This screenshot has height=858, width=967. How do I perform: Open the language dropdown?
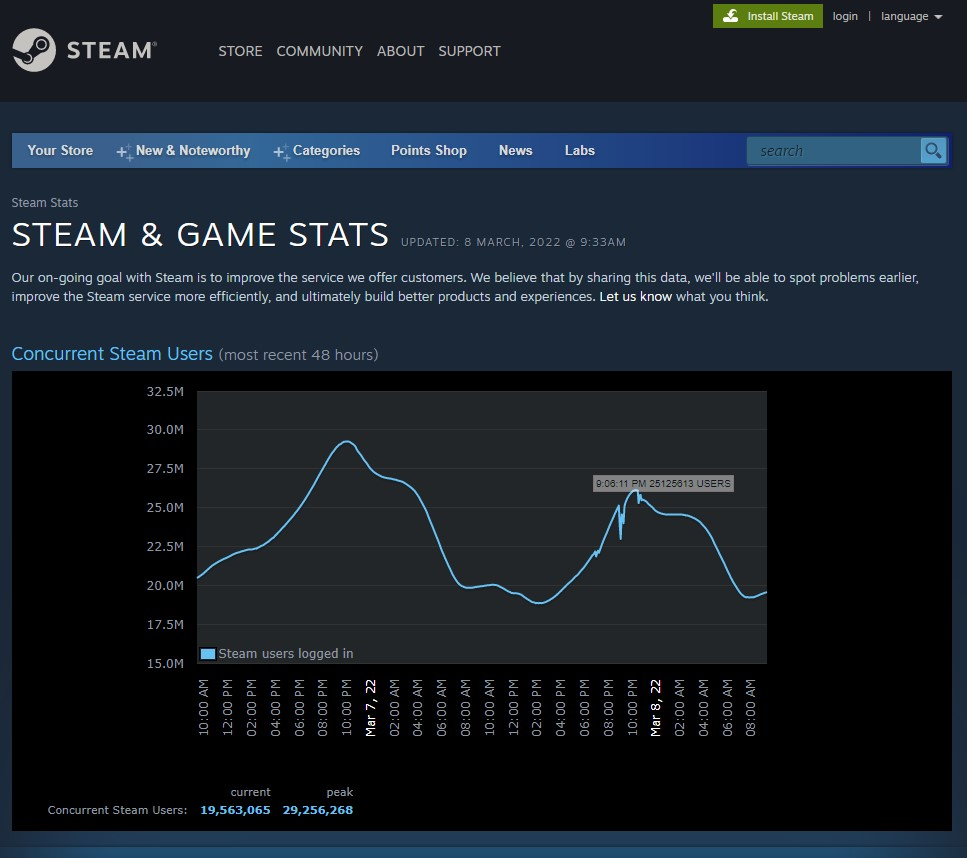click(x=911, y=16)
